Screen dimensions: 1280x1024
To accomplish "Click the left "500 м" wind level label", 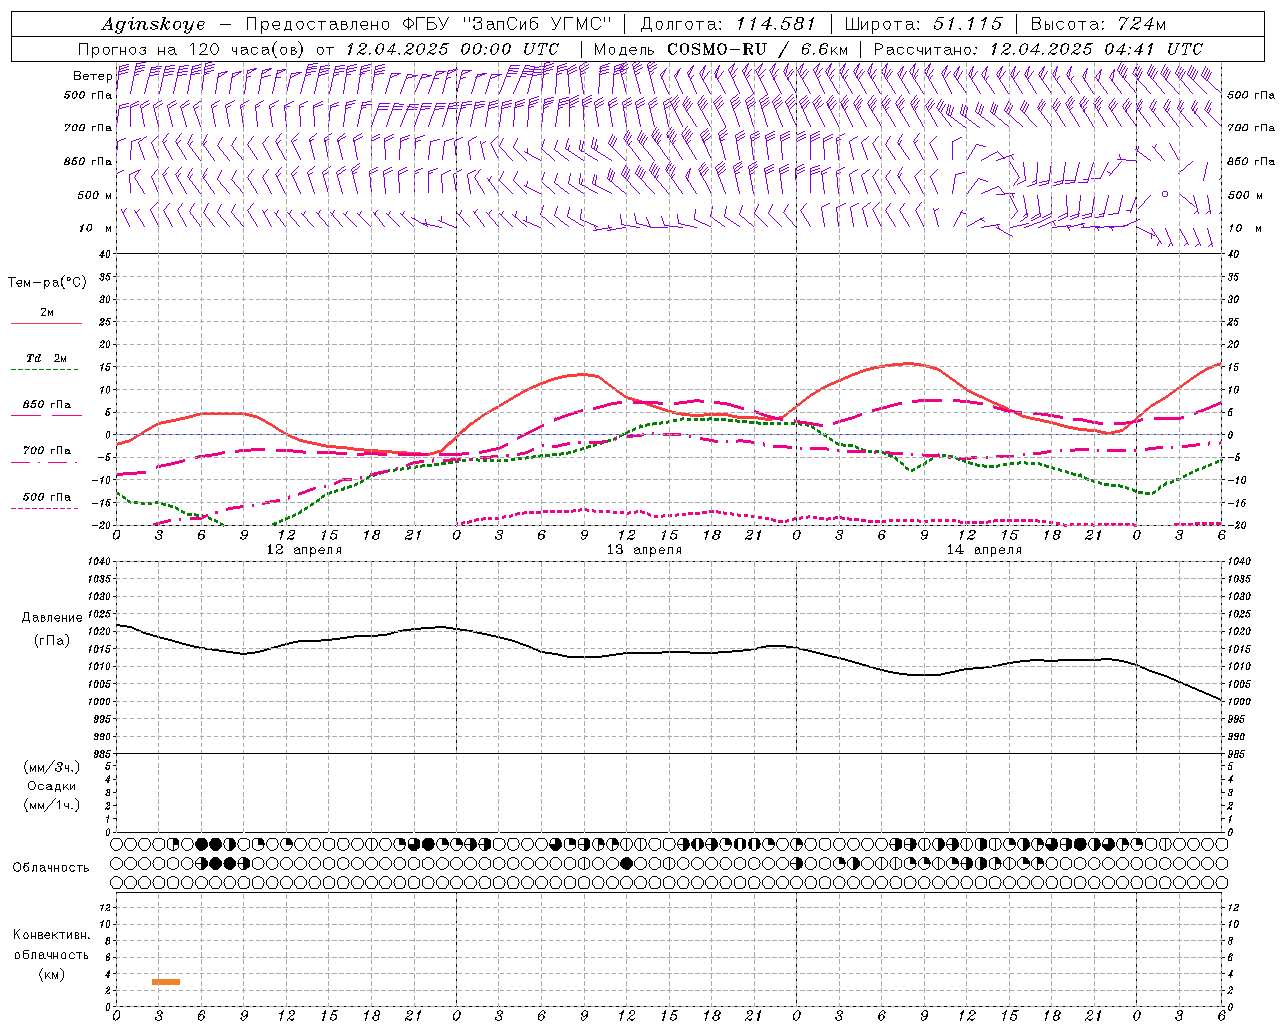I will (x=95, y=195).
